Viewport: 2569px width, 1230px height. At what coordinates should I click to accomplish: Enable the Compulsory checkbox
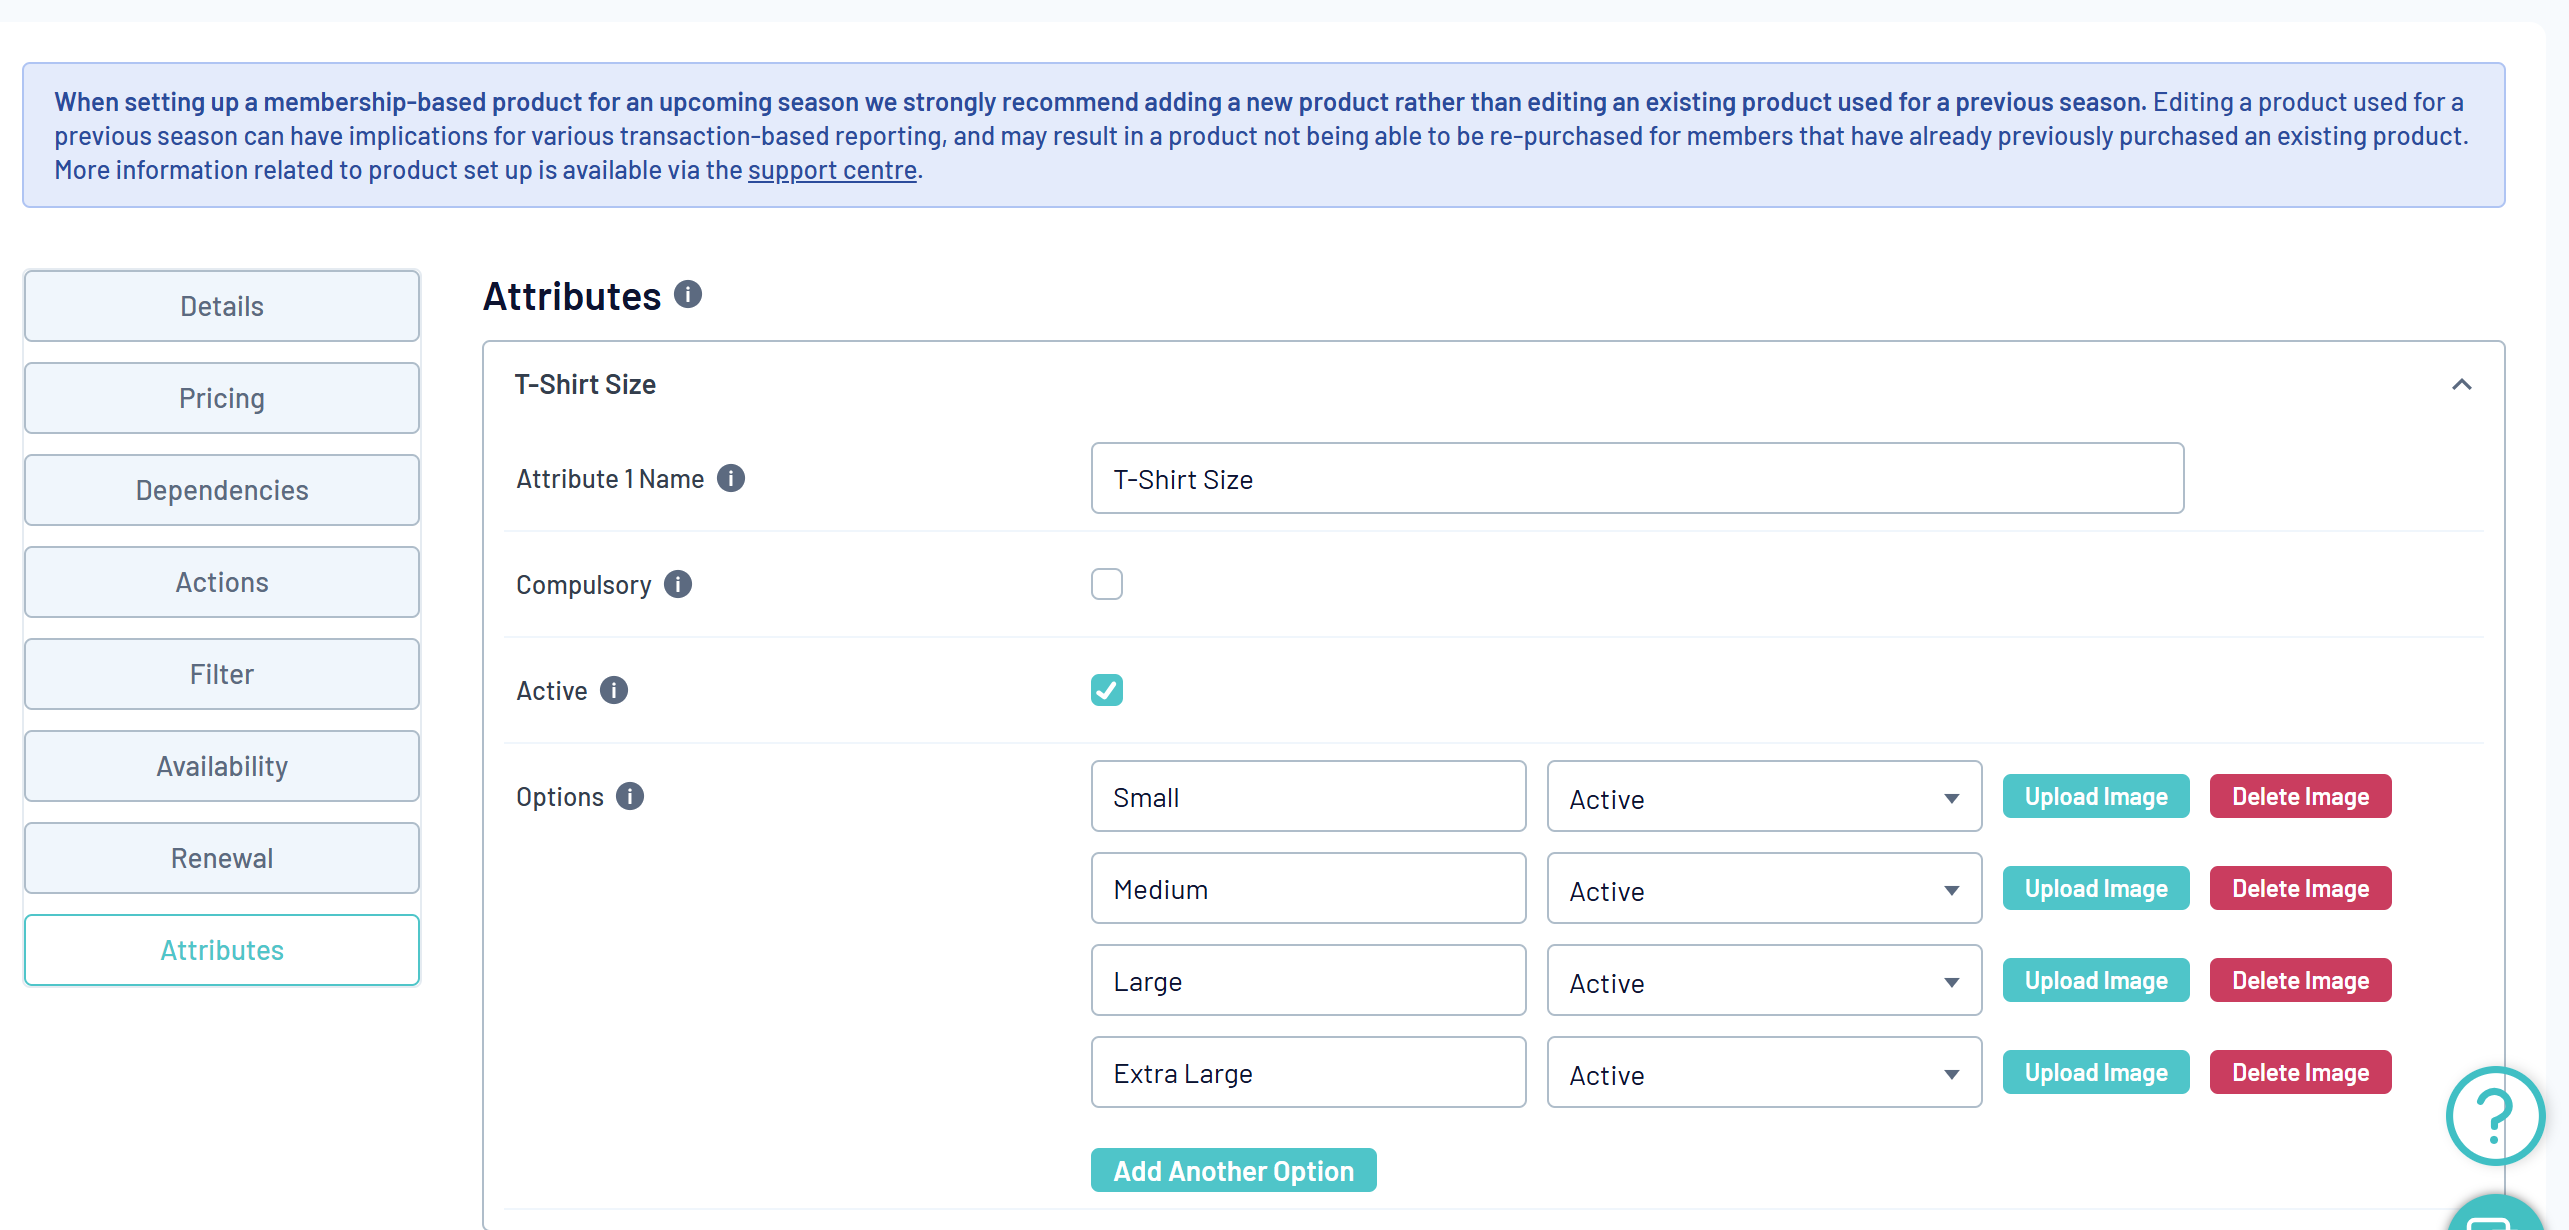coord(1106,584)
